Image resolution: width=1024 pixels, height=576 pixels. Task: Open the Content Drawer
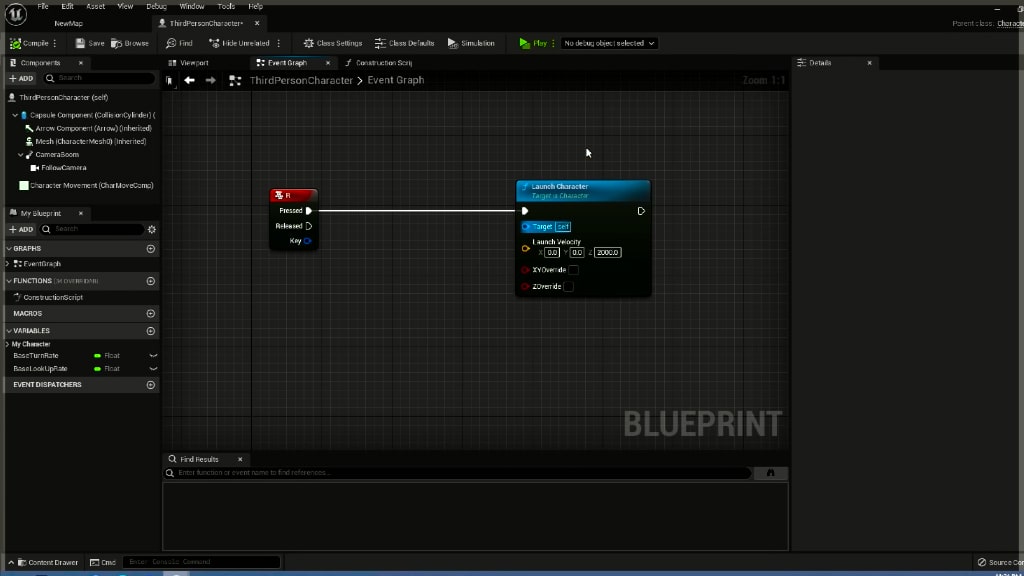pos(47,562)
